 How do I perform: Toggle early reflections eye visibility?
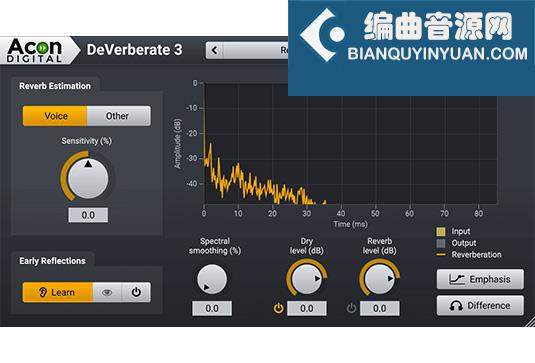click(x=107, y=292)
